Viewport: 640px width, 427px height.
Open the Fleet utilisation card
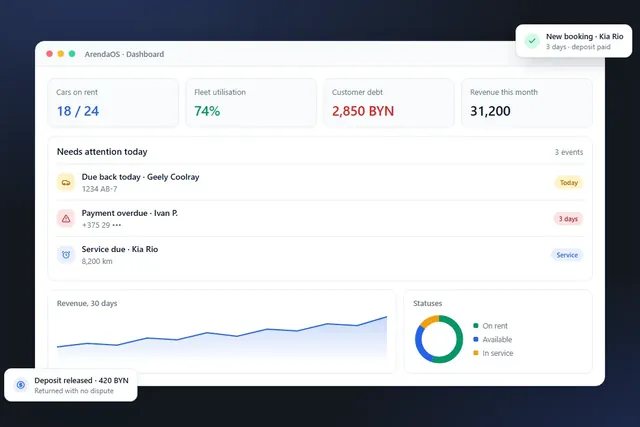[x=251, y=103]
